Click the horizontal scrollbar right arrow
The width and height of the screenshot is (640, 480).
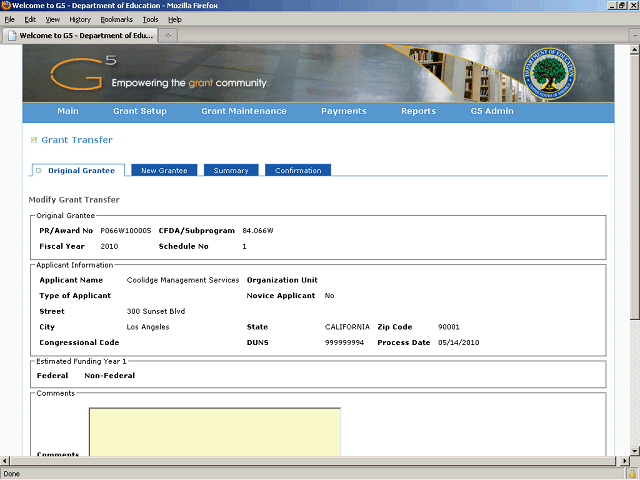[624, 461]
